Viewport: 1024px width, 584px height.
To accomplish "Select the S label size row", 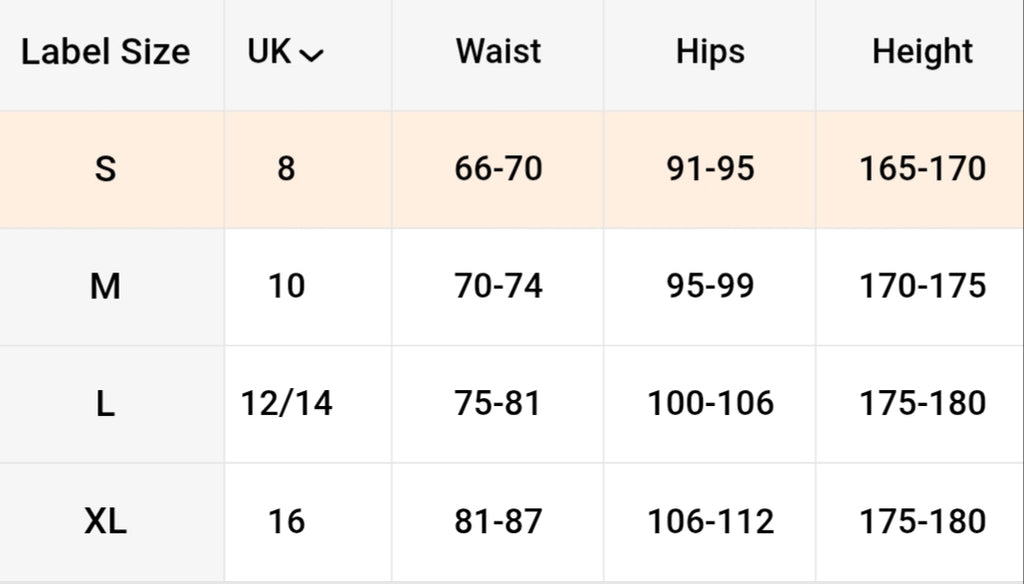I will (105, 169).
